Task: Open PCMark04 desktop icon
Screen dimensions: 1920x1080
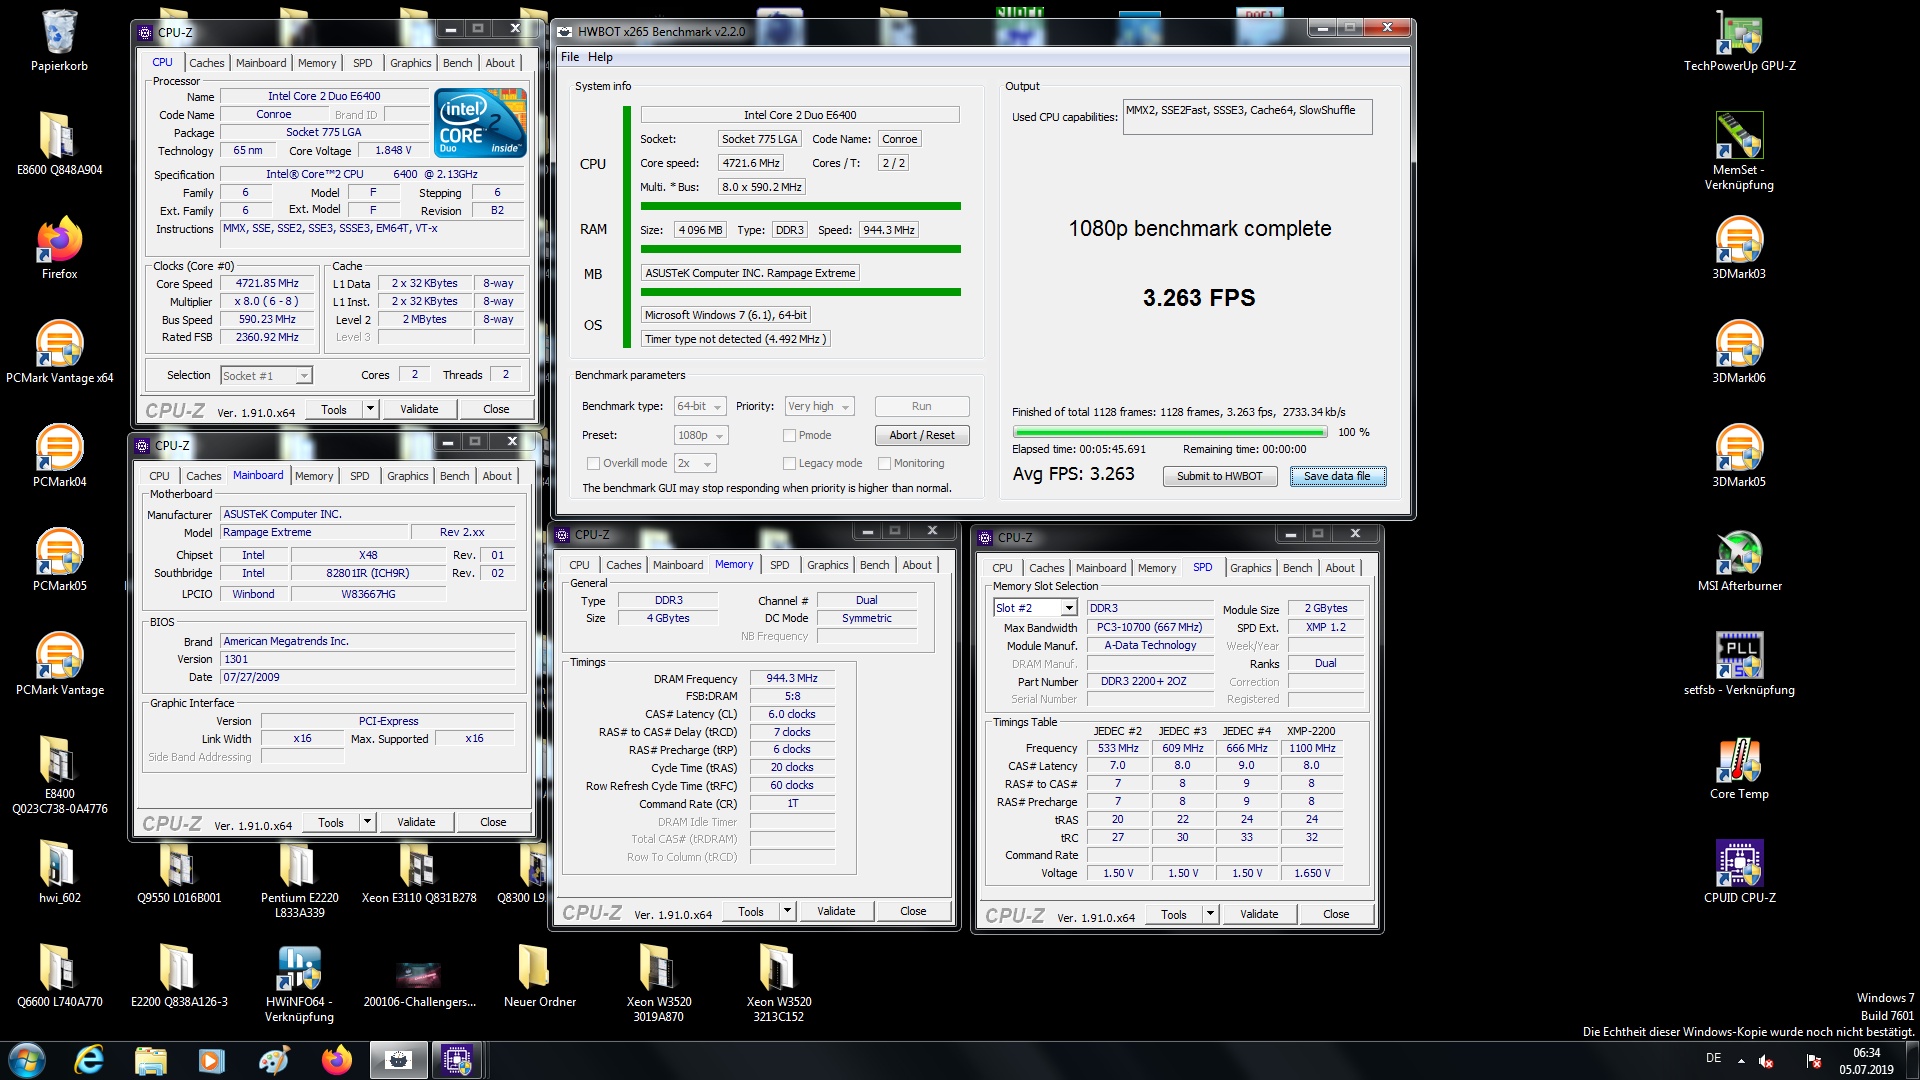Action: pos(59,455)
